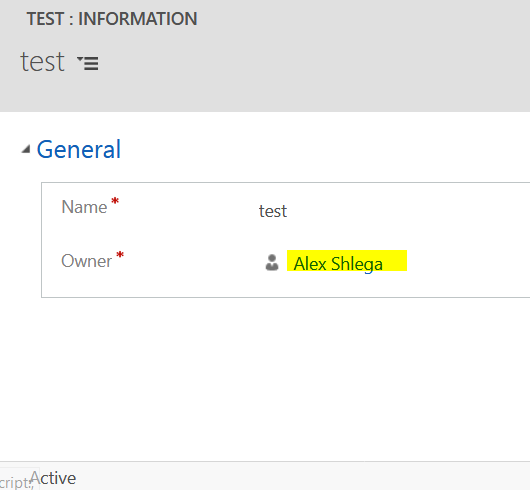Select the Name field value test

coord(273,211)
